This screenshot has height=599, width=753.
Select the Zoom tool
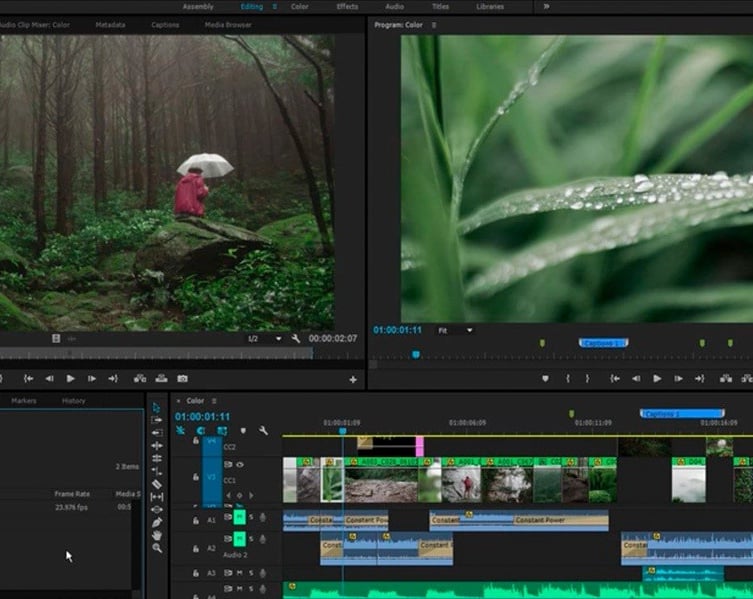click(x=157, y=548)
